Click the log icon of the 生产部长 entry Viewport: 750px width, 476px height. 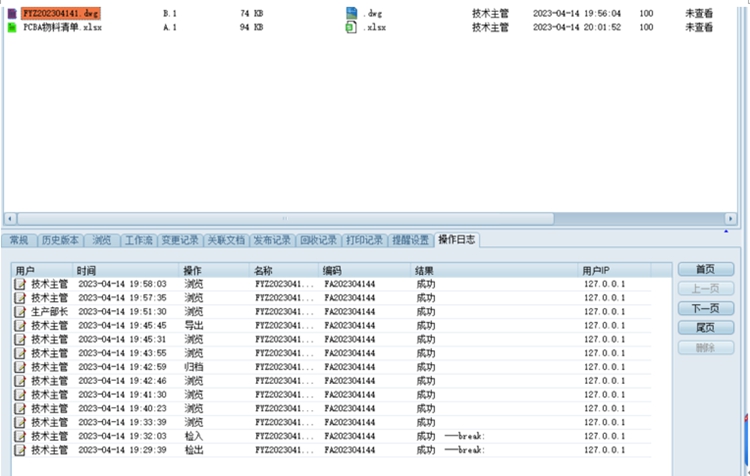[x=20, y=312]
